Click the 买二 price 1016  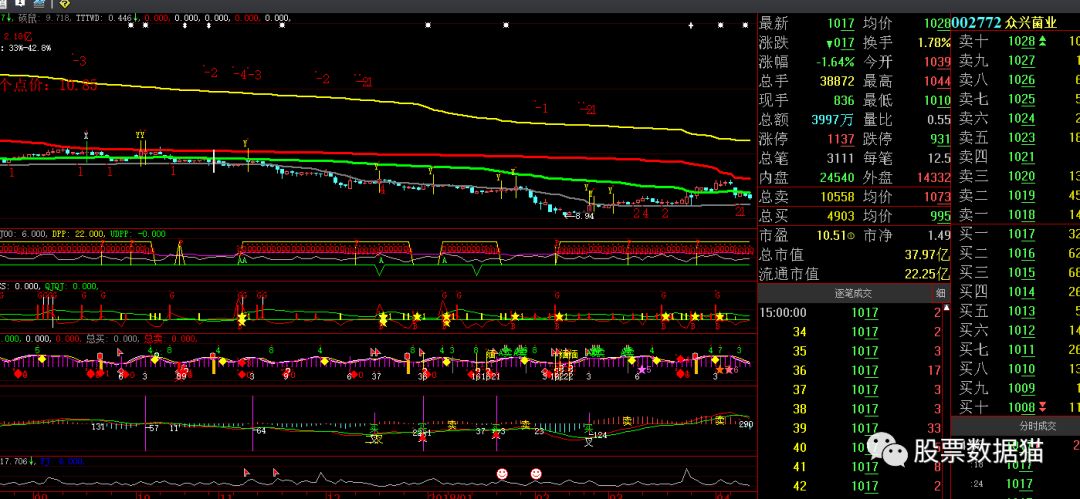[1021, 254]
